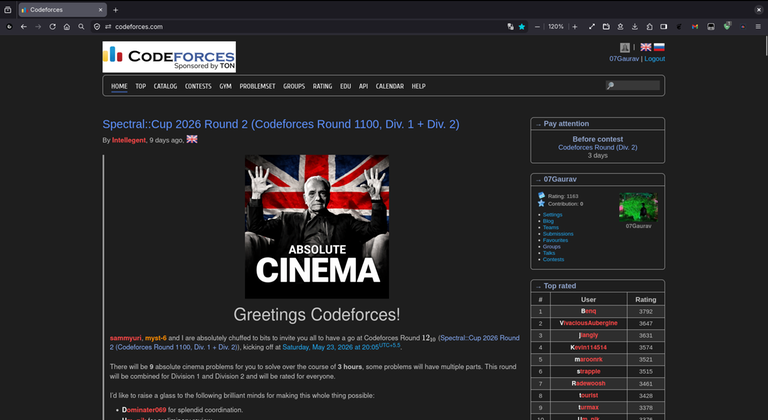The image size is (768, 420).
Task: Click the fullscreen diagonal arrow icon
Action: (x=592, y=27)
